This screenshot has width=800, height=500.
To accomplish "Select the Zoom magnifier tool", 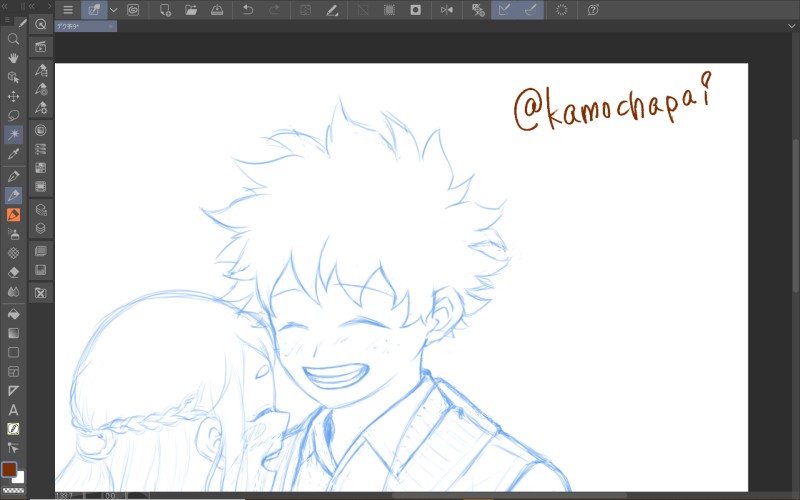I will pyautogui.click(x=13, y=39).
